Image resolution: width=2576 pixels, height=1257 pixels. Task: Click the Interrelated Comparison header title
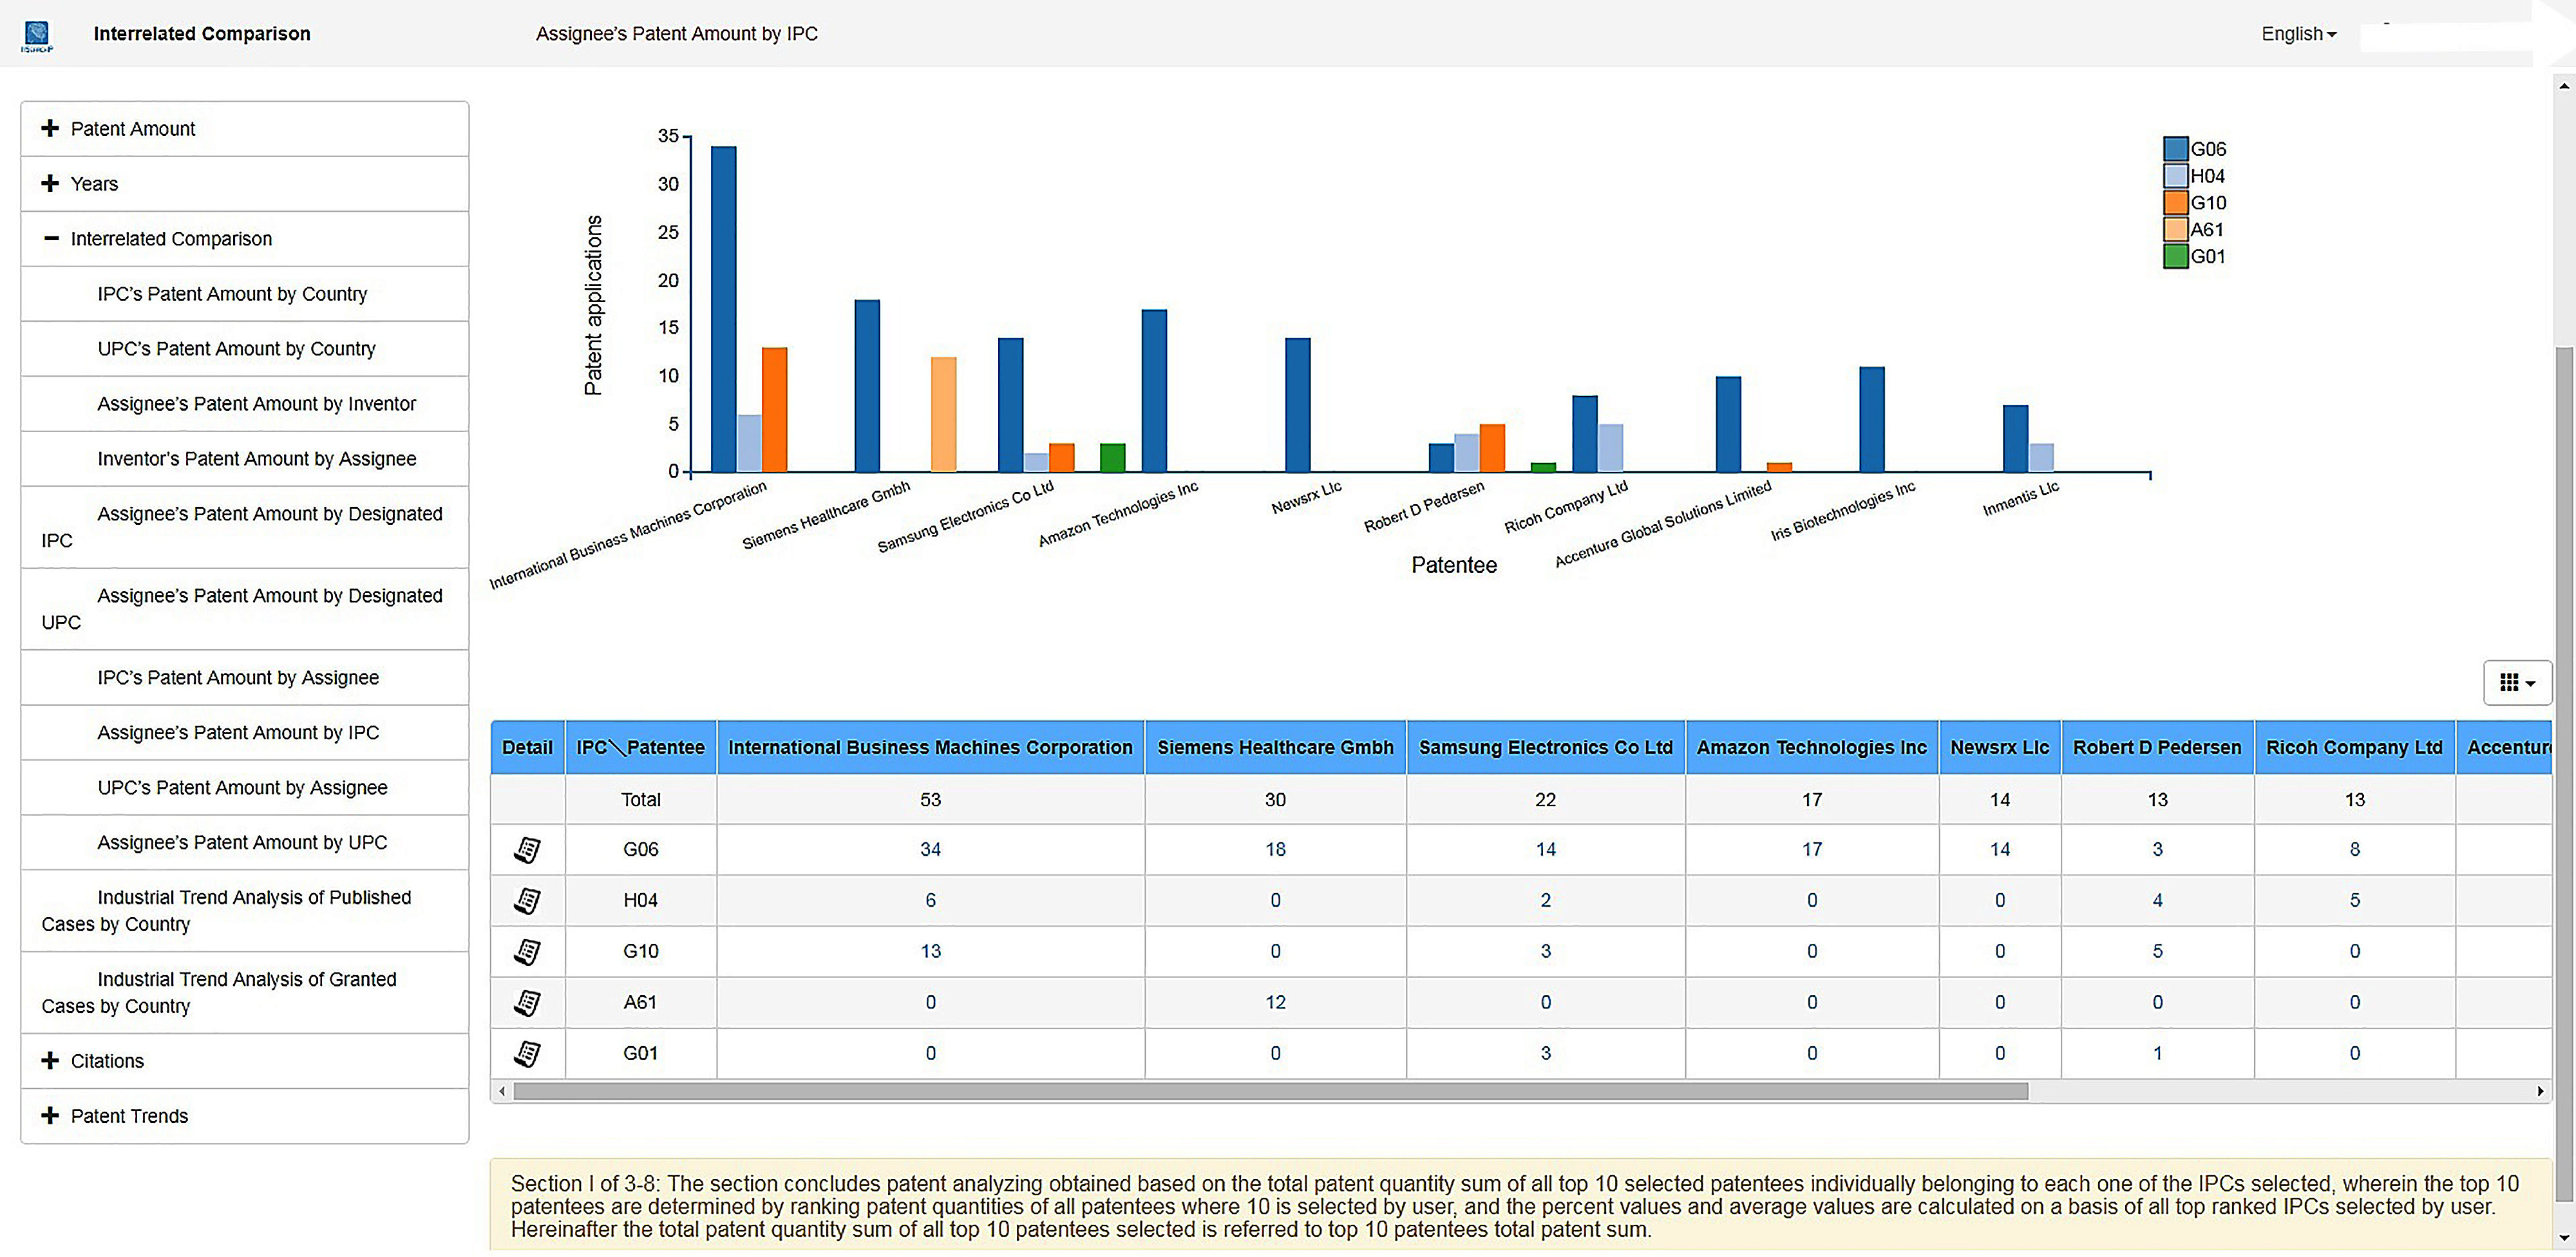click(202, 34)
